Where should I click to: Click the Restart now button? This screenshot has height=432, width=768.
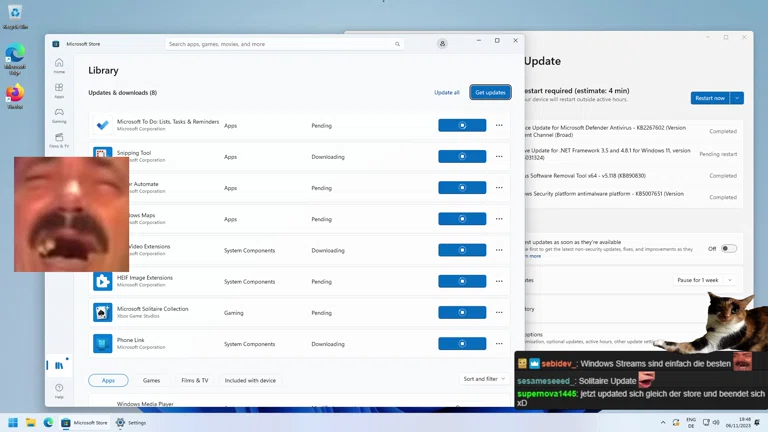(710, 98)
